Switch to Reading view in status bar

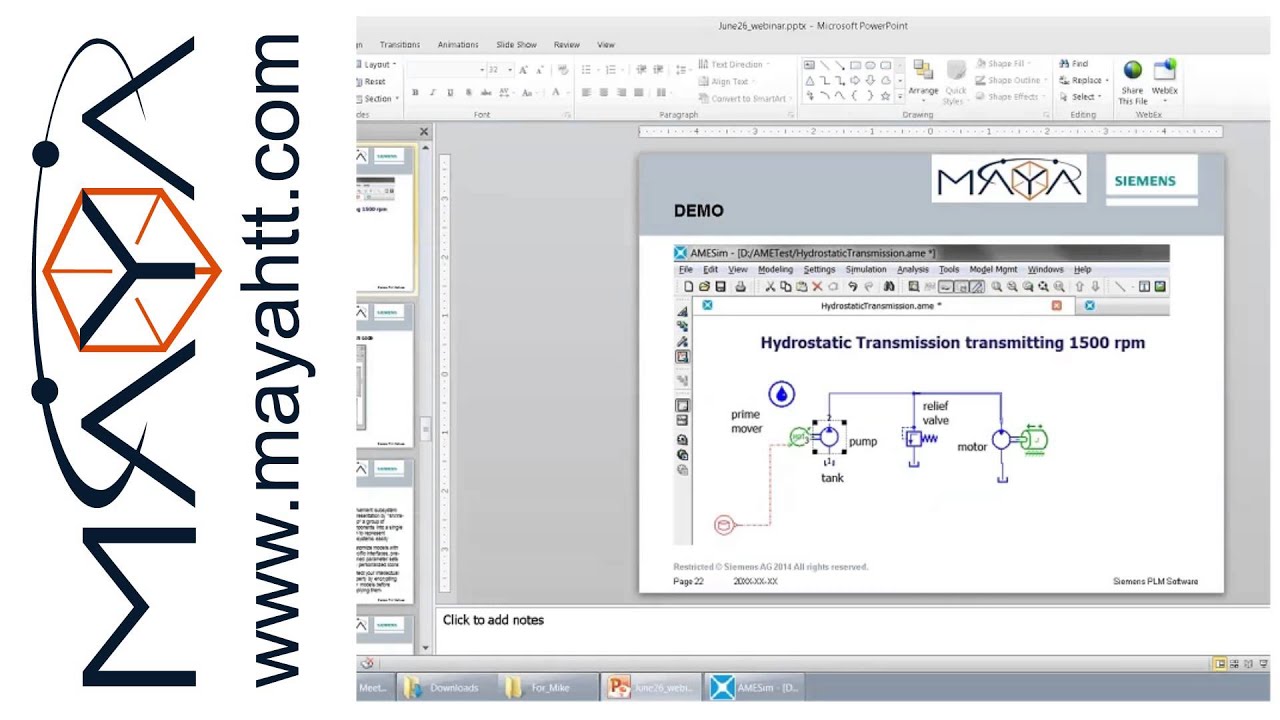[1247, 663]
